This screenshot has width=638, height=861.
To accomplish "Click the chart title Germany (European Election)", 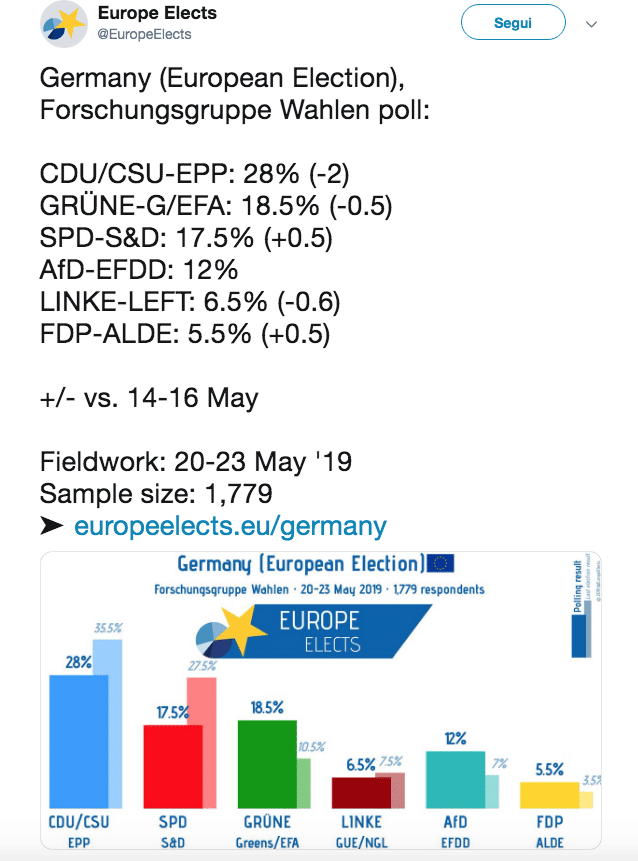I will 300,565.
